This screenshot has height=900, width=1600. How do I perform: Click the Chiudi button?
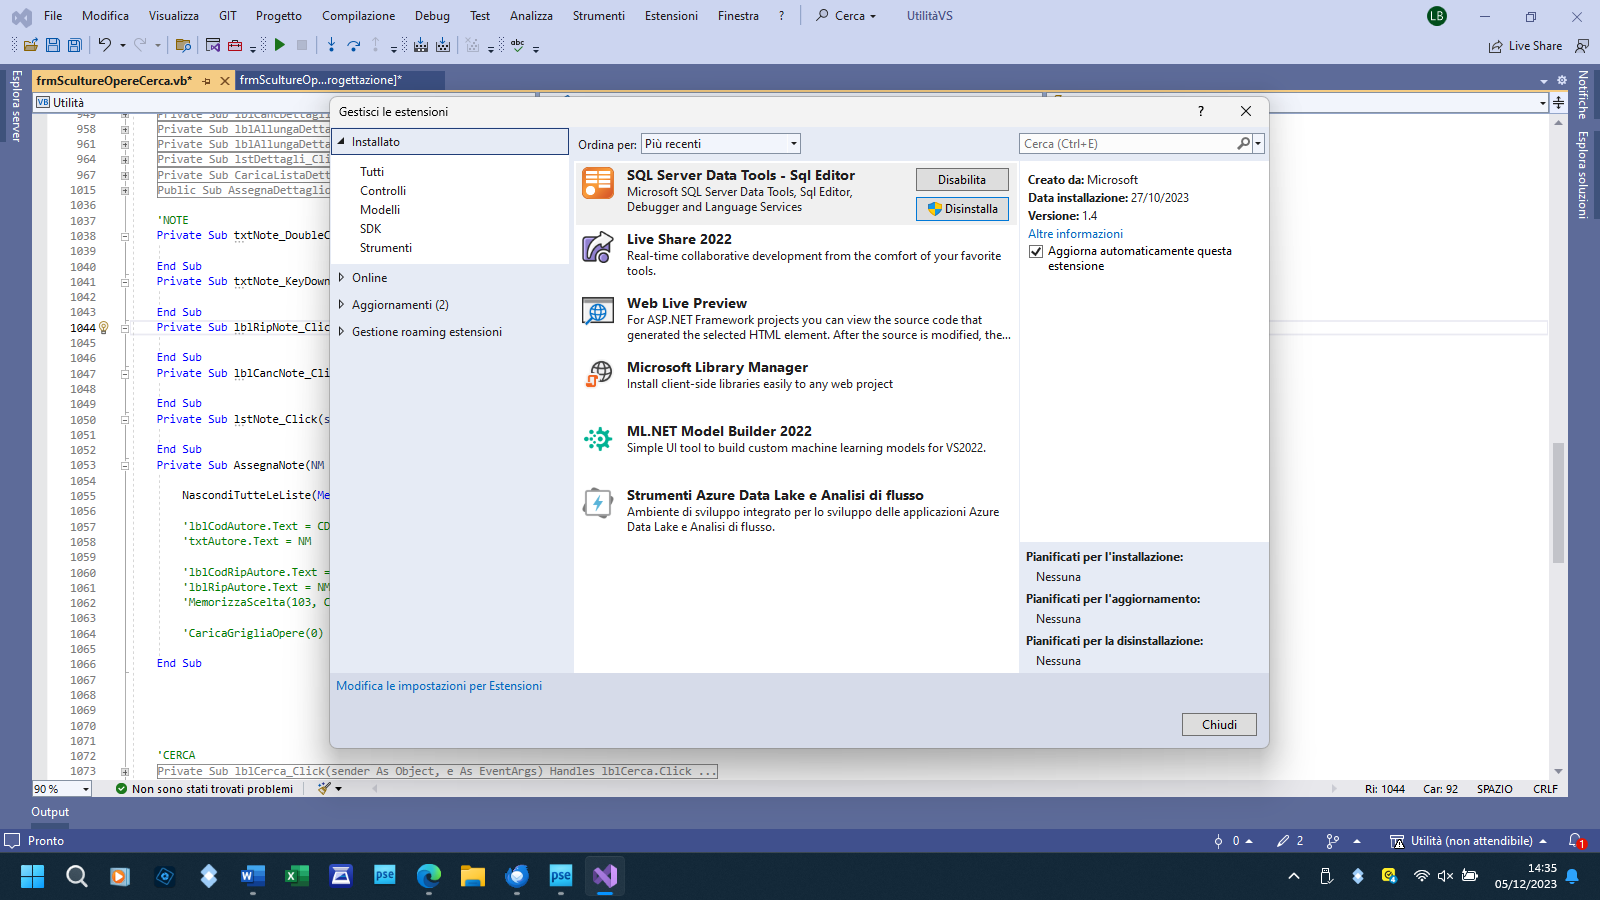1219,725
